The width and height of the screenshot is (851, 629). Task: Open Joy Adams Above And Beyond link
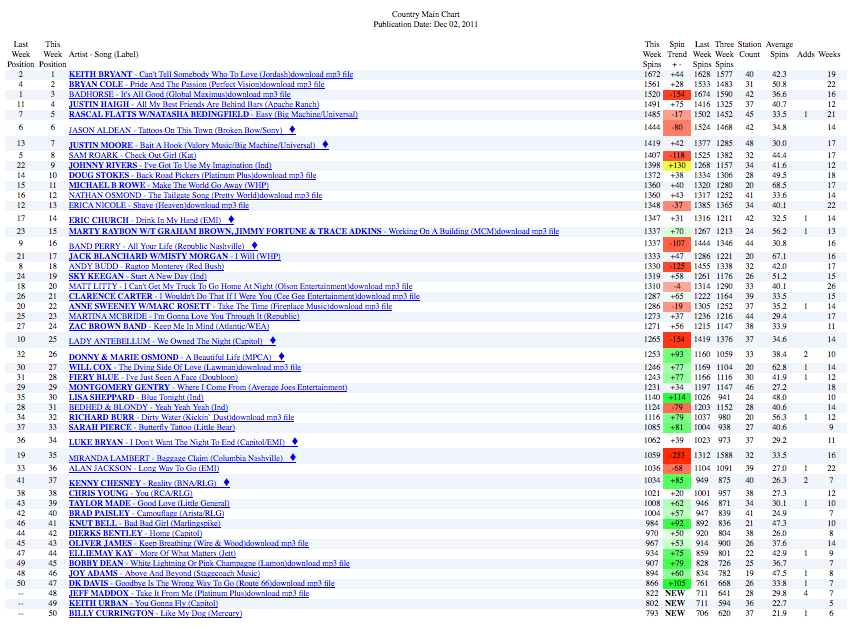tap(164, 573)
